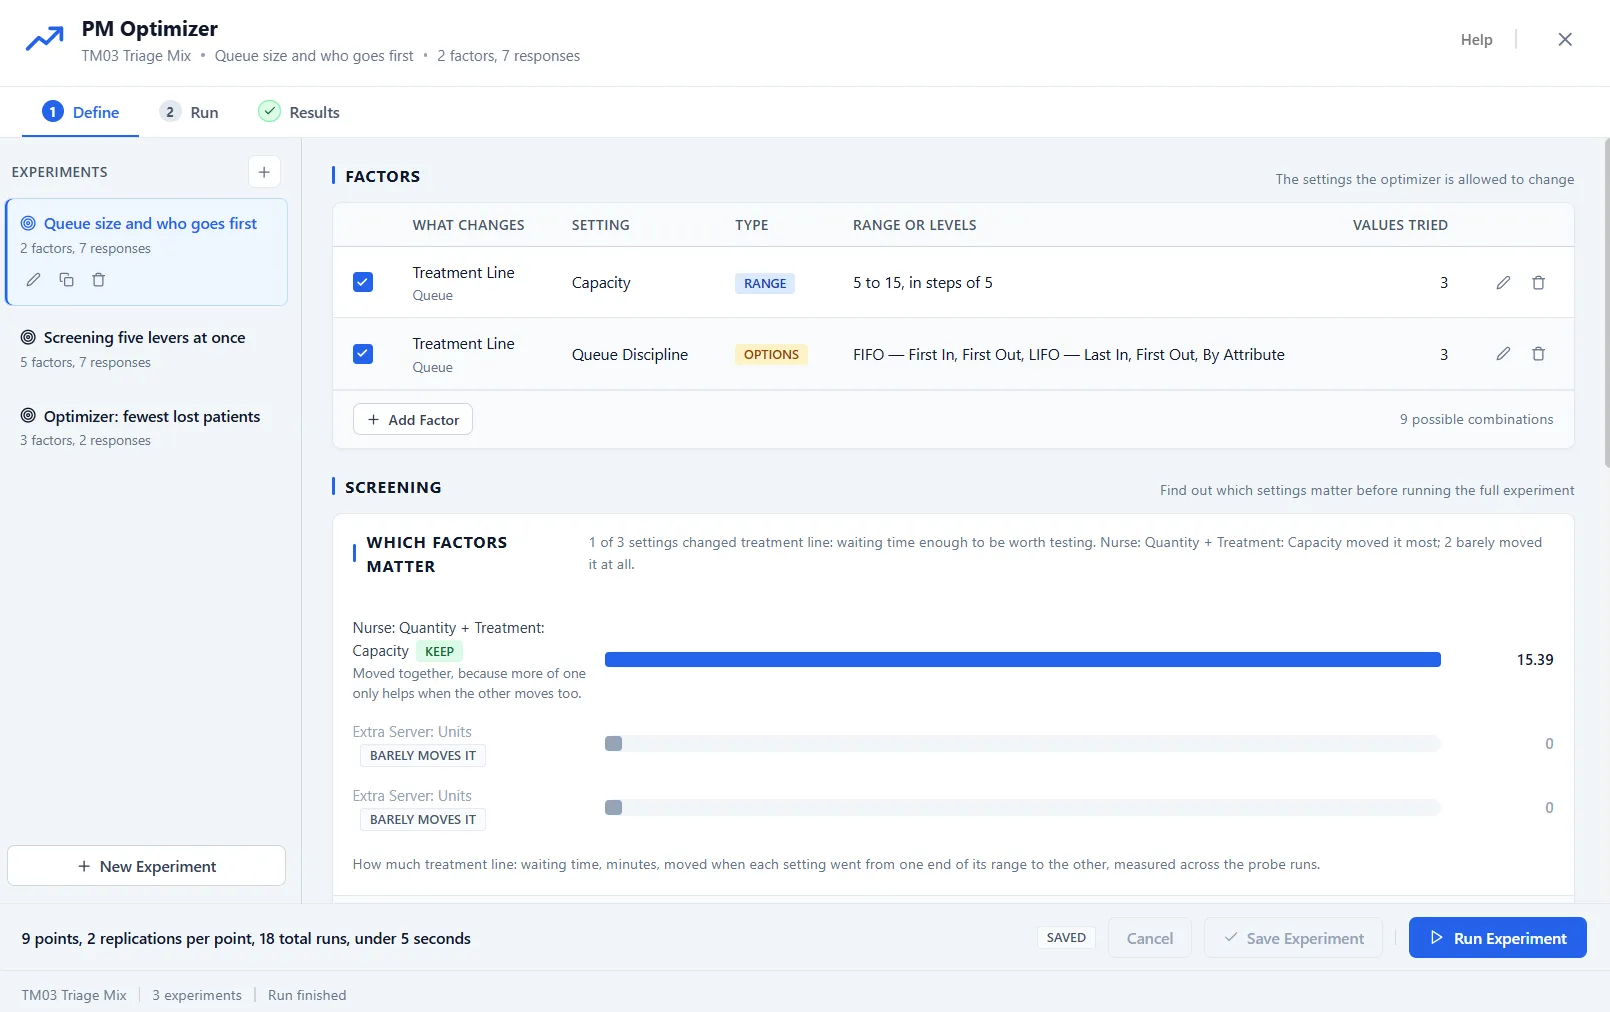Screen dimensions: 1610x1012
Task: Click '5 to 15, in steps of 5' text
Action: (923, 283)
